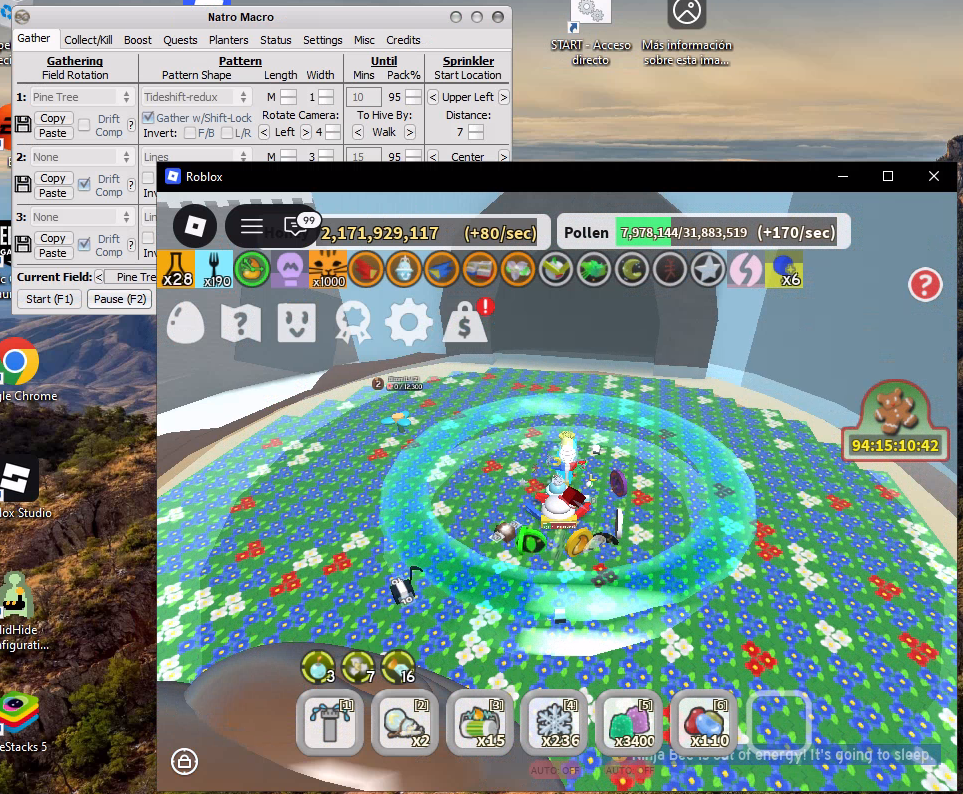Toggle Invert L/R checkbox
The height and width of the screenshot is (794, 963).
(x=227, y=133)
